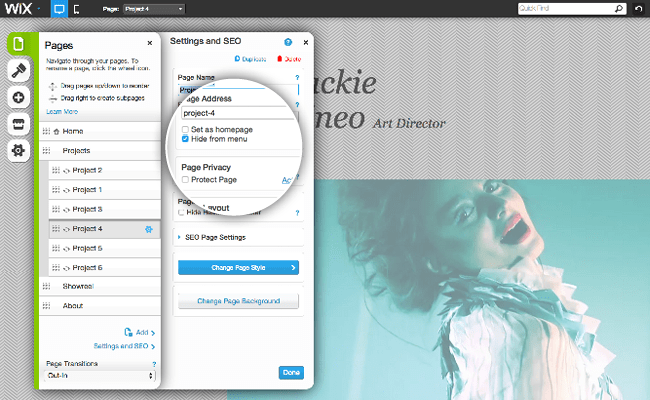This screenshot has height=400, width=650.
Task: Click the About row drag handle
Action: point(46,306)
